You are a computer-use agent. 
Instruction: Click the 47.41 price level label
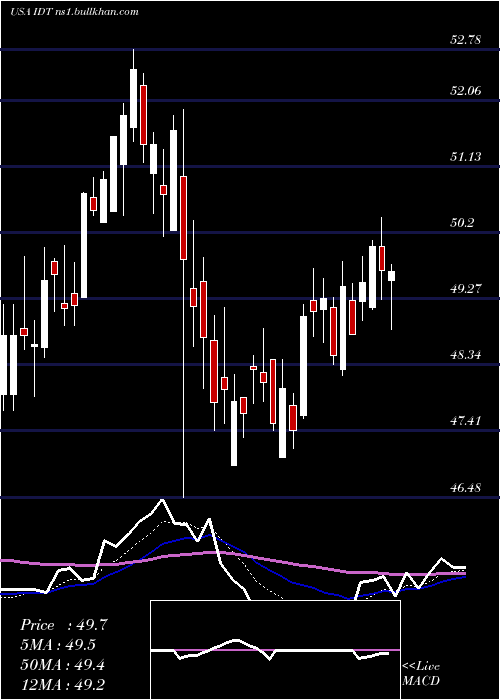coord(466,421)
